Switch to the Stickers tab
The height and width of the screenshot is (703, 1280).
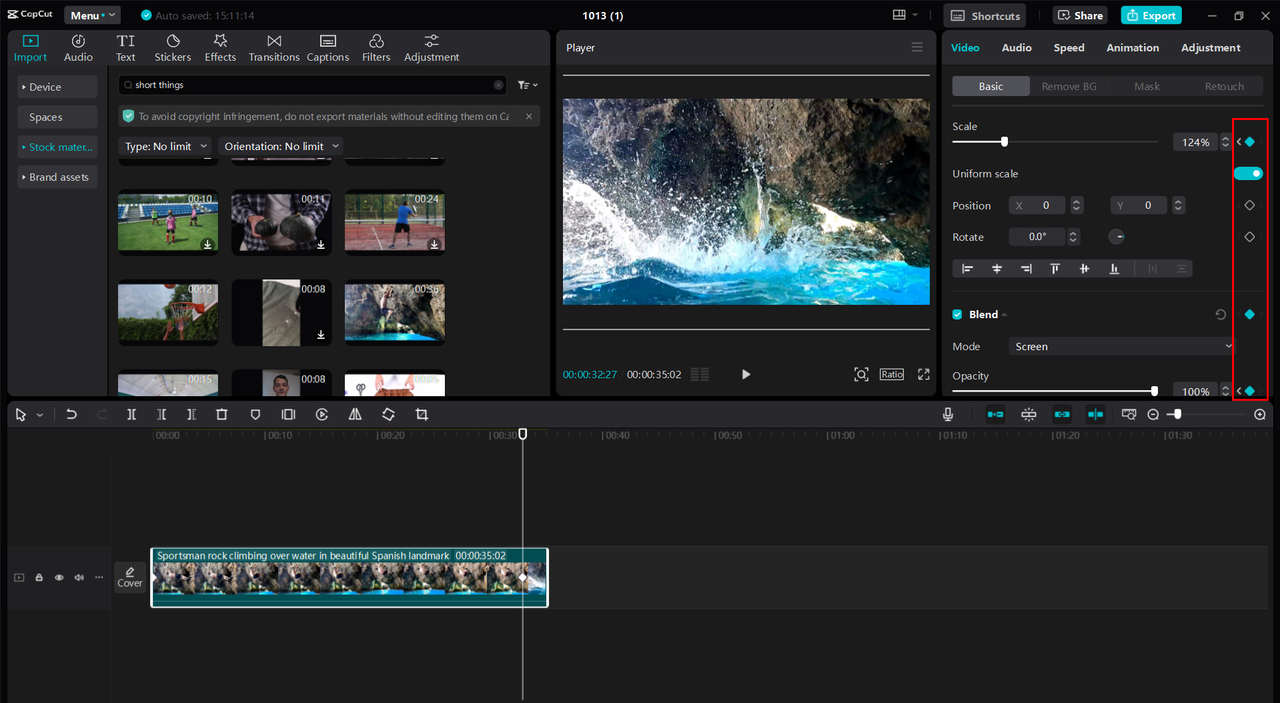point(173,47)
